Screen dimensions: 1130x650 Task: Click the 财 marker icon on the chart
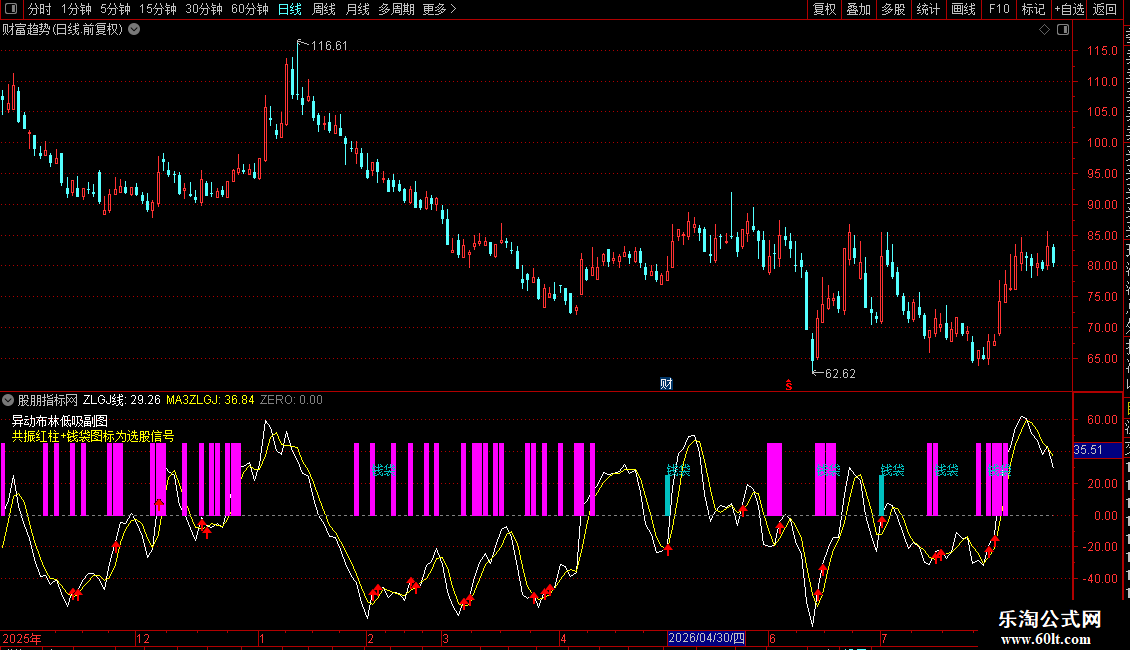click(x=667, y=384)
